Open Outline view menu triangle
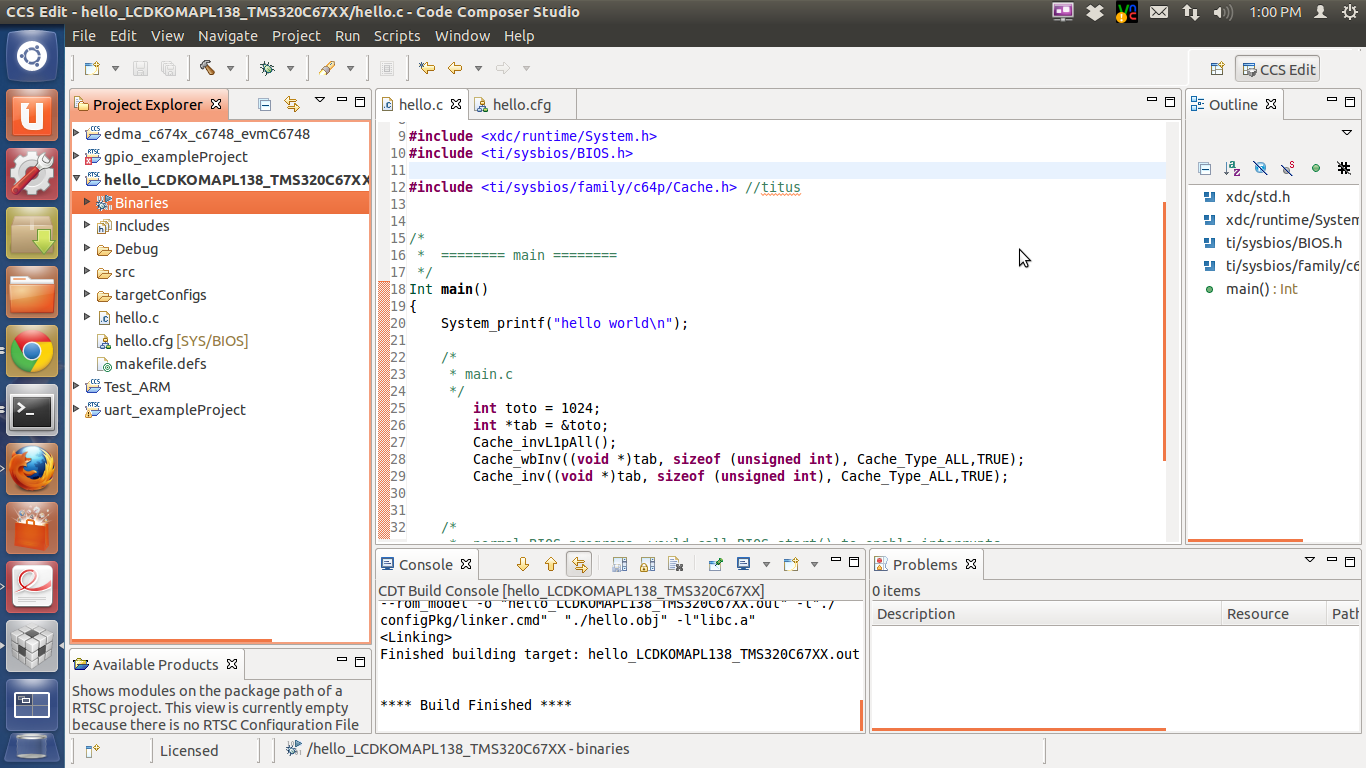This screenshot has width=1366, height=768. click(1346, 132)
